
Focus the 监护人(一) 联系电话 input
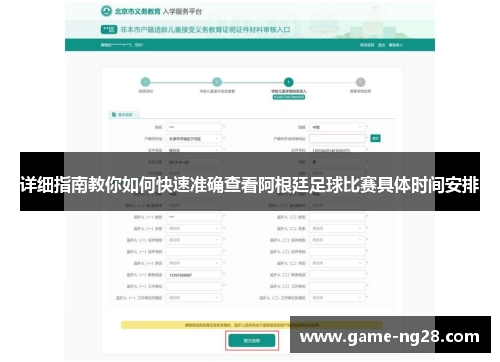[194, 275]
